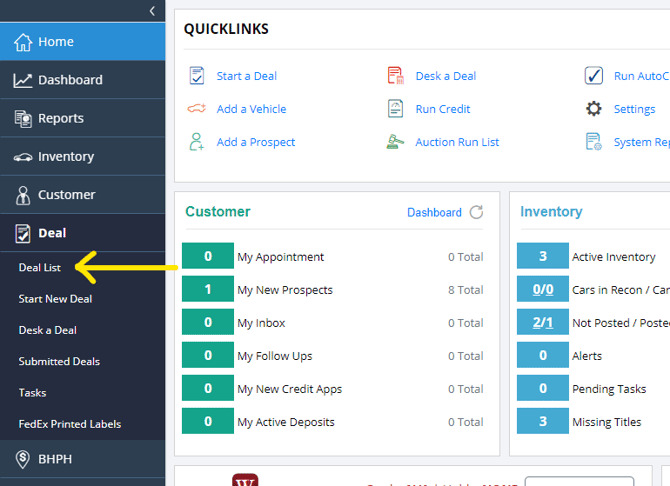Click the Start a Deal clipboard icon
This screenshot has height=486, width=670.
click(197, 76)
